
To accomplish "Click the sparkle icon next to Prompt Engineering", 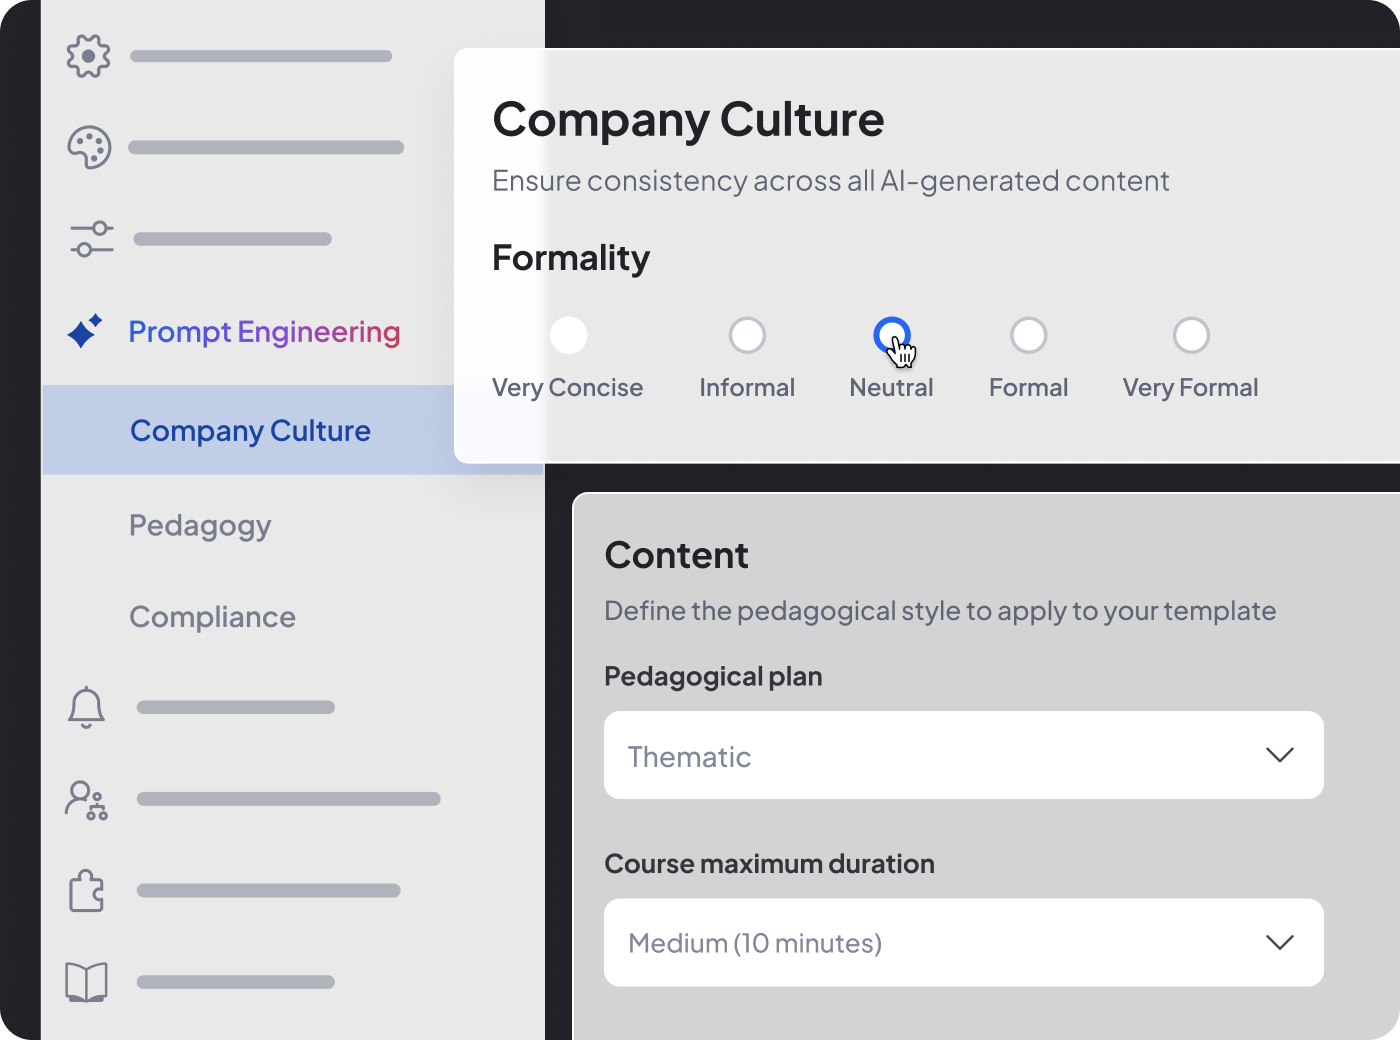I will point(86,331).
